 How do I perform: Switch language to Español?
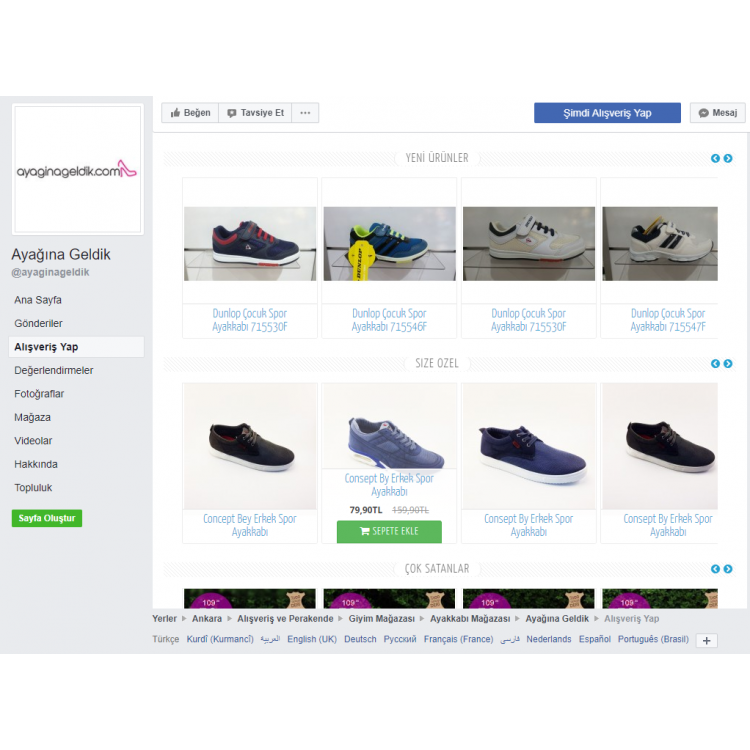595,639
